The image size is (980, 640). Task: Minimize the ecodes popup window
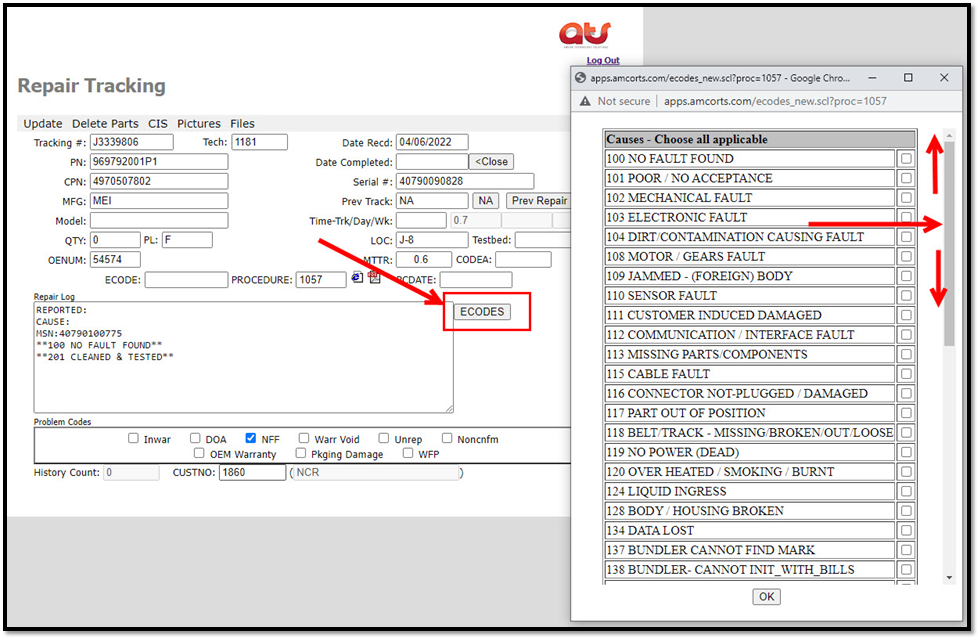tap(873, 77)
